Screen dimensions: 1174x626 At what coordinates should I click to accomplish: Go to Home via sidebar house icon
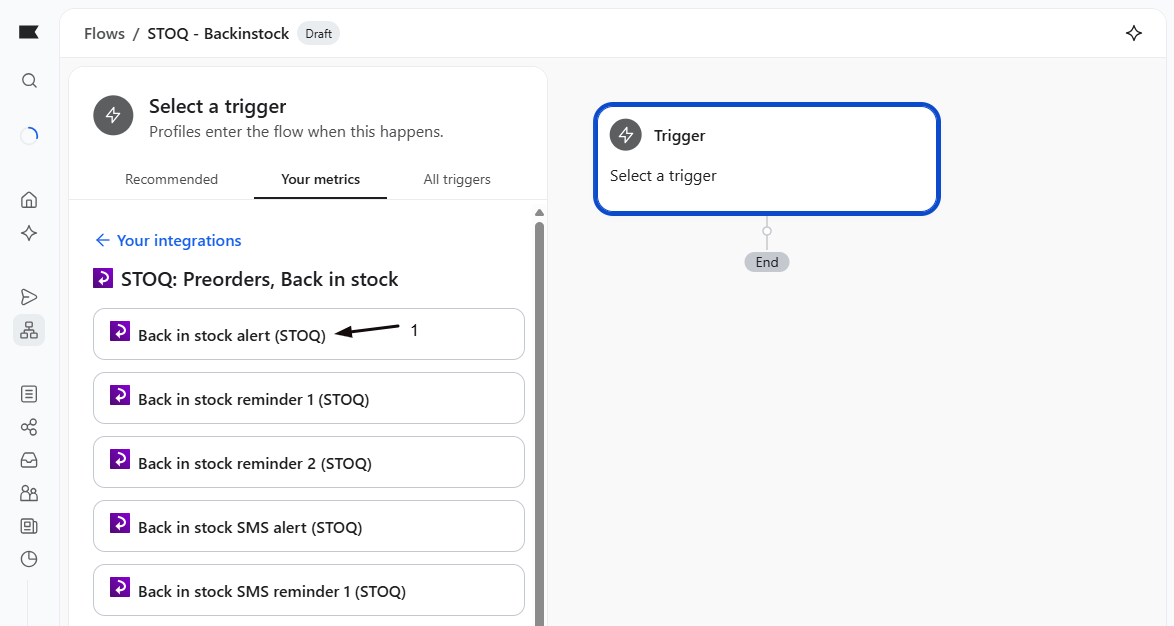(x=29, y=200)
